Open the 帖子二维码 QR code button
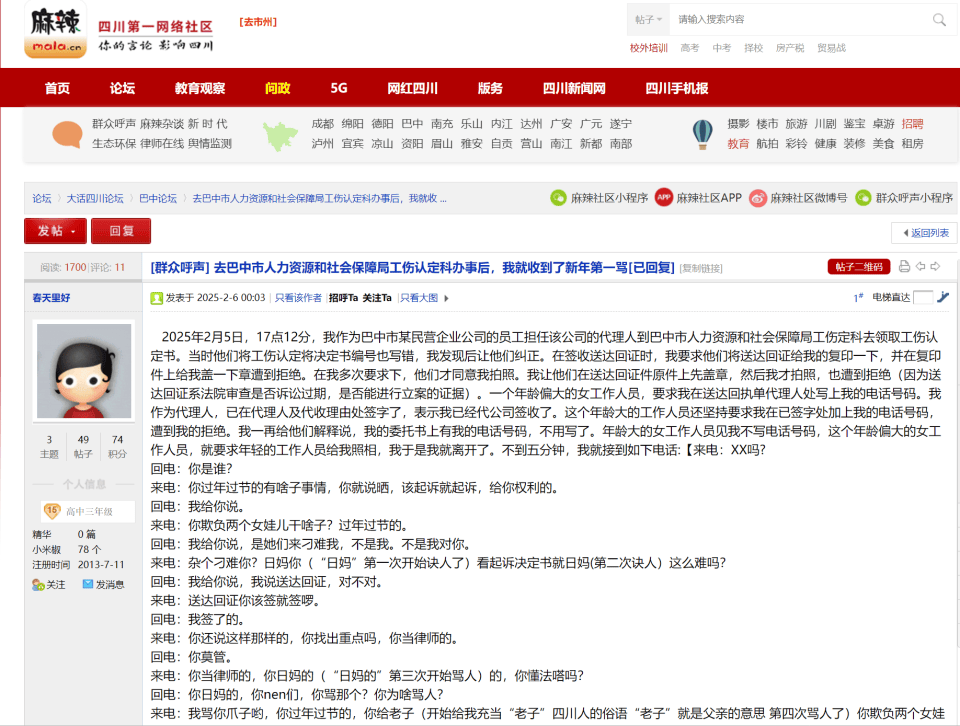The width and height of the screenshot is (960, 726). click(860, 267)
